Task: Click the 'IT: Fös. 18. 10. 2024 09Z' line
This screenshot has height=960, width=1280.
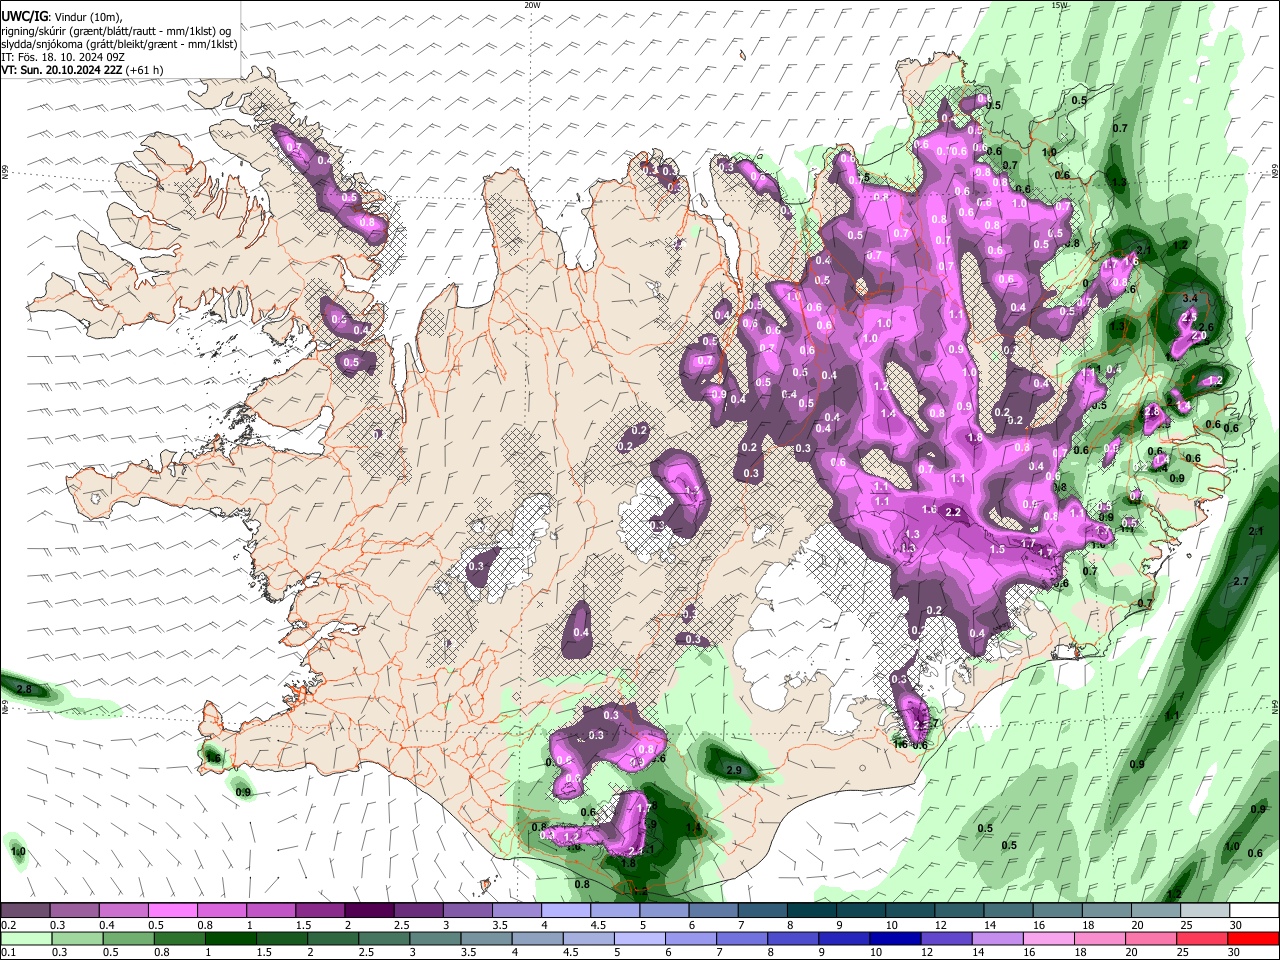Action: [x=63, y=57]
